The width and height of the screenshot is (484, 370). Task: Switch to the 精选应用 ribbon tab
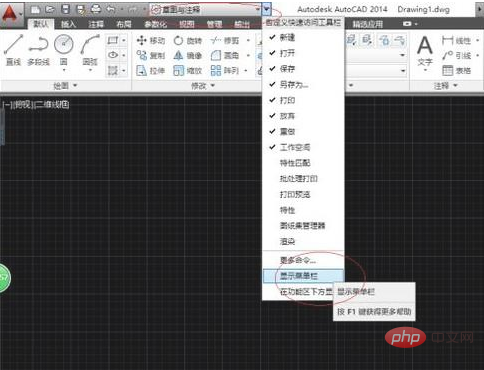pyautogui.click(x=368, y=24)
